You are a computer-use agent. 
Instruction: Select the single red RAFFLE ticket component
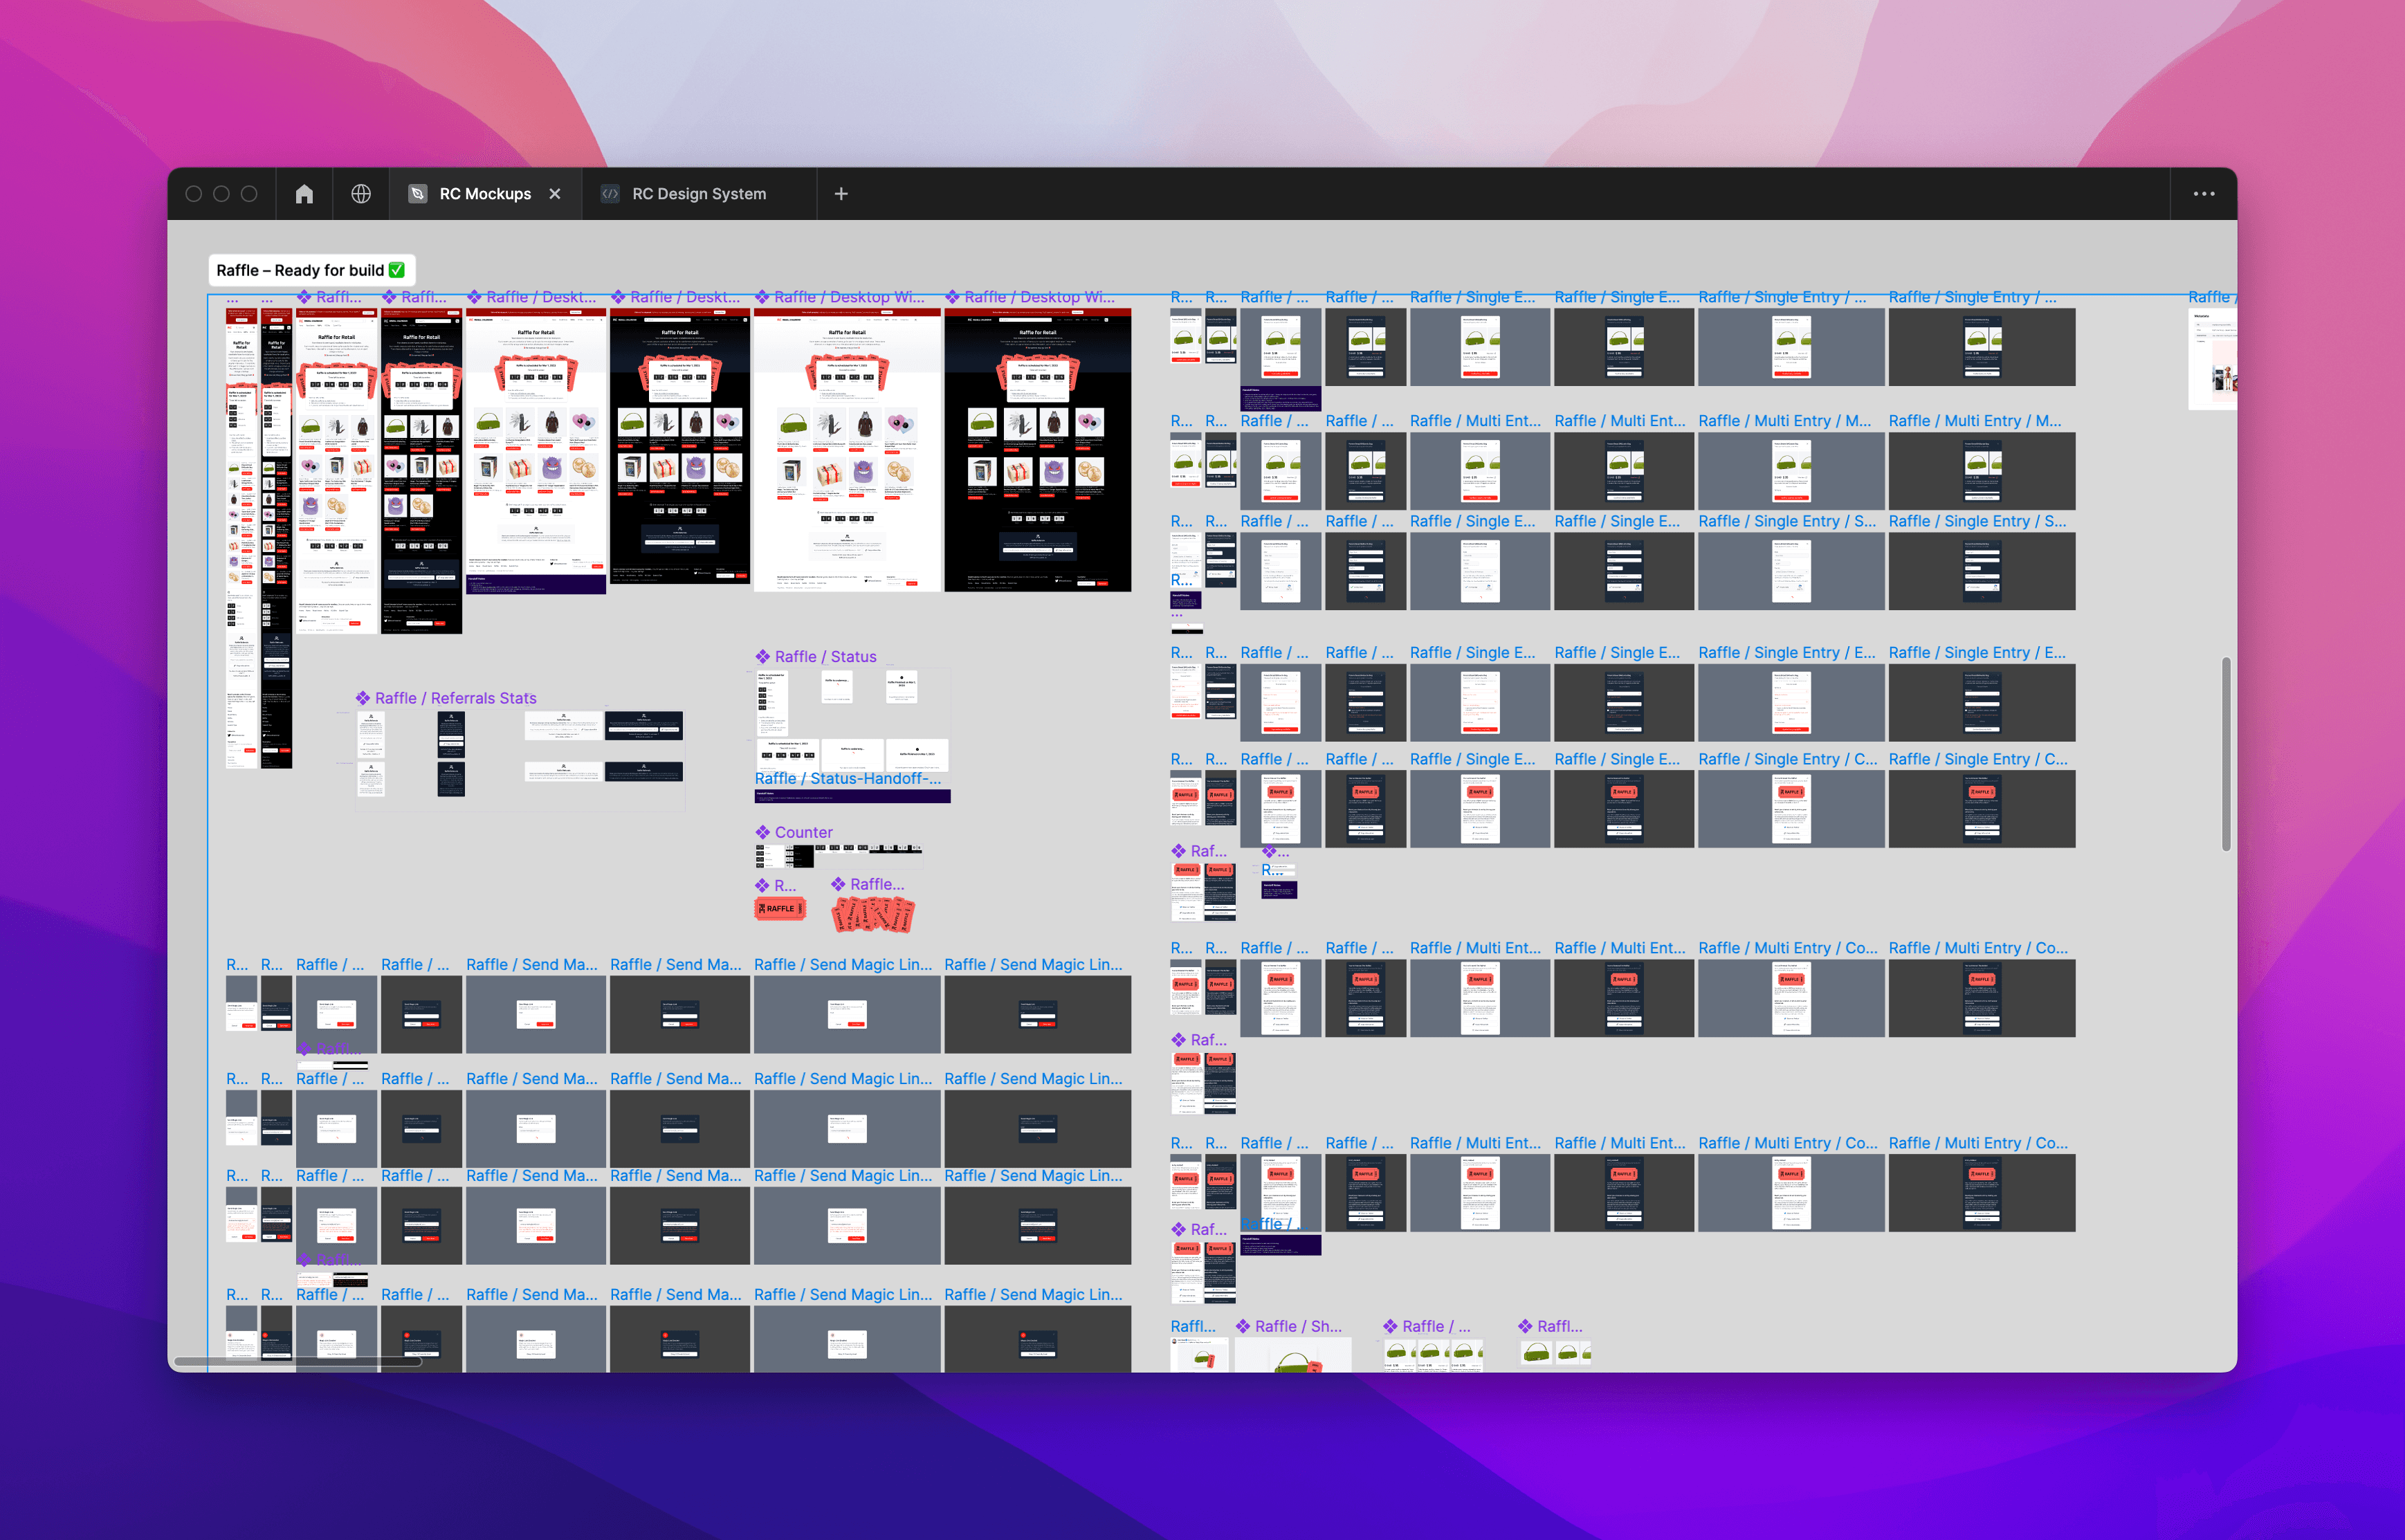779,909
